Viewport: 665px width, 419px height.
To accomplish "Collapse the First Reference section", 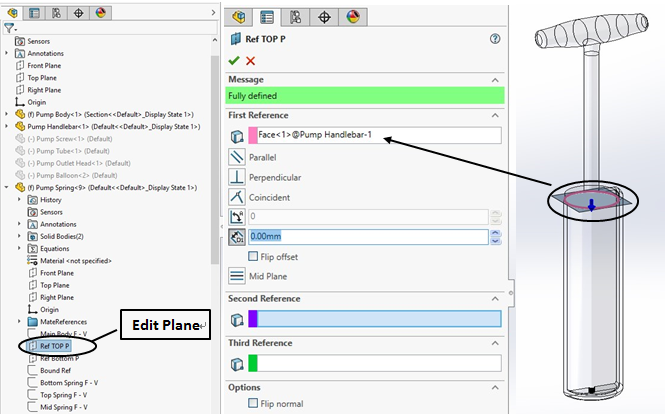I will (x=493, y=116).
